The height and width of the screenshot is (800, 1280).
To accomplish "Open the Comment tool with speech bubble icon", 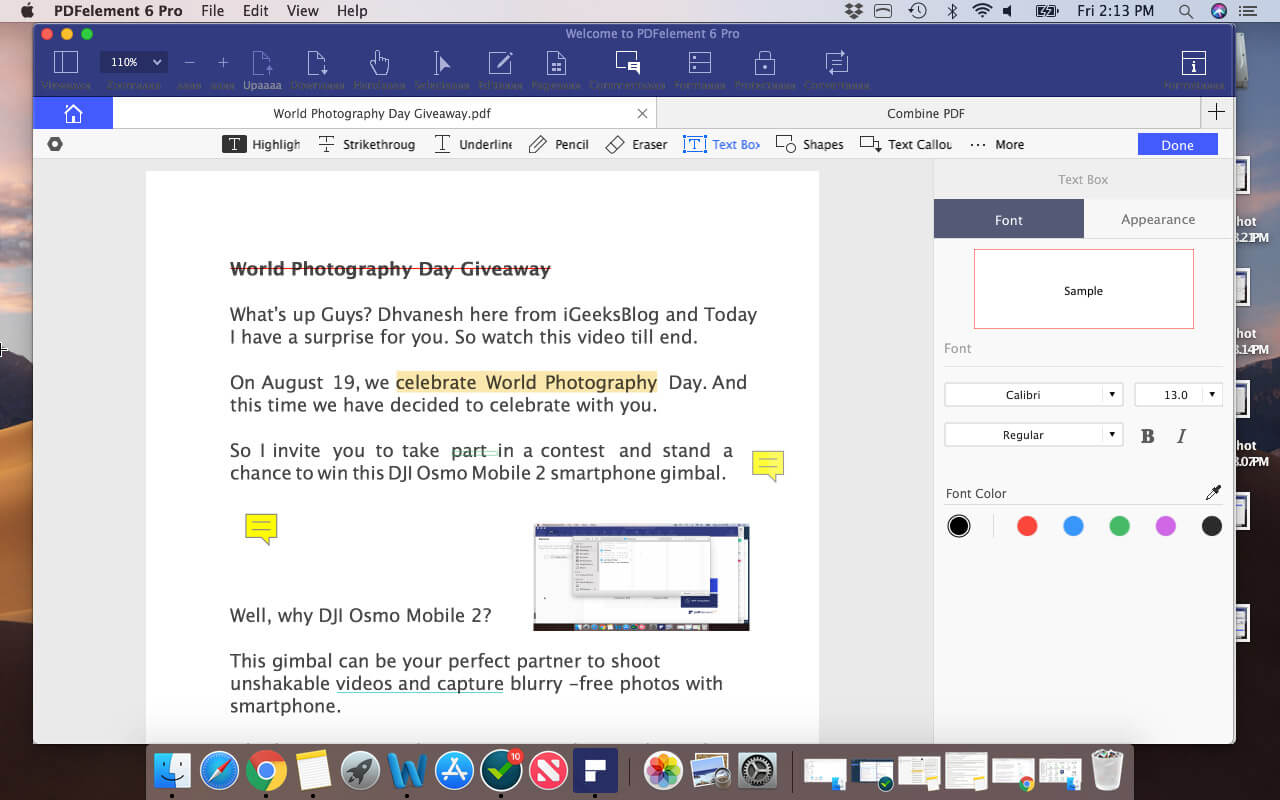I will point(627,62).
